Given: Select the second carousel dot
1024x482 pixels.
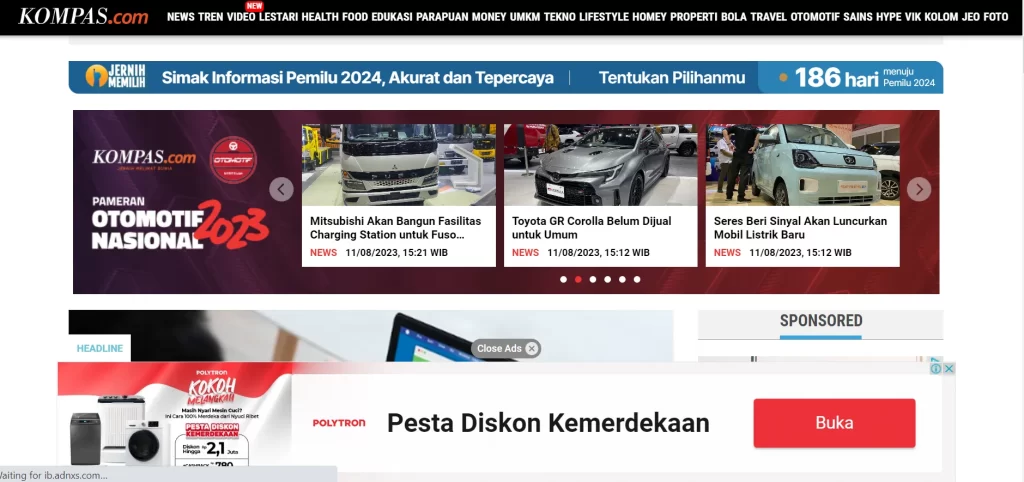Looking at the screenshot, I should 578,280.
